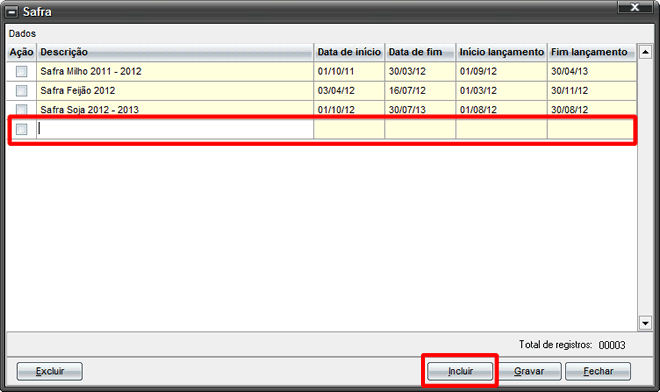Select the Safra Milho 2011 - 2012 description

click(x=91, y=72)
